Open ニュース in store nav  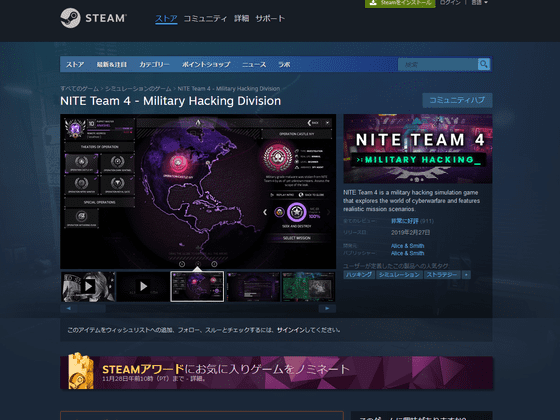pos(254,65)
